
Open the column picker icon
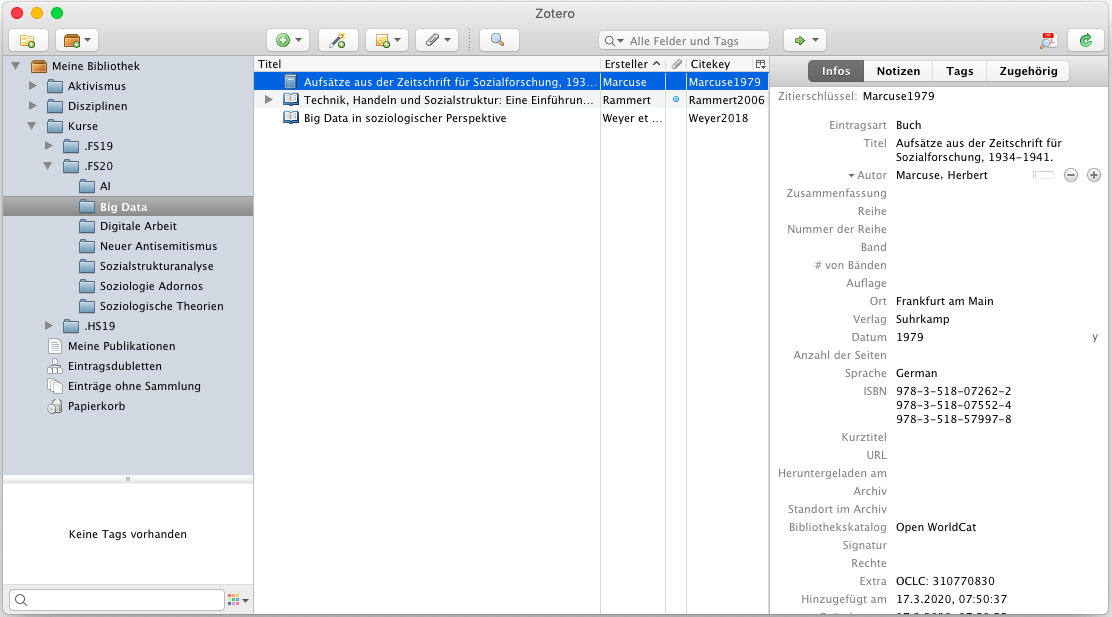760,64
